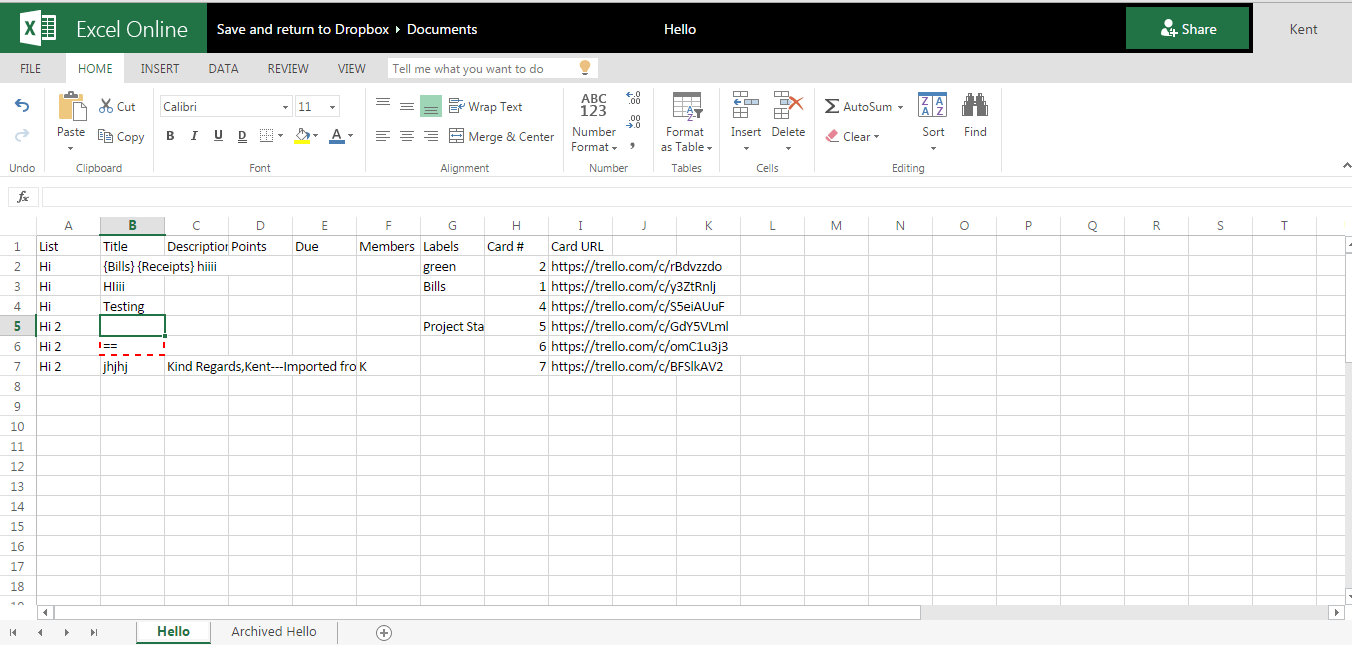Click the Documents breadcrumb link
Screen dimensions: 1352x645
(x=442, y=29)
